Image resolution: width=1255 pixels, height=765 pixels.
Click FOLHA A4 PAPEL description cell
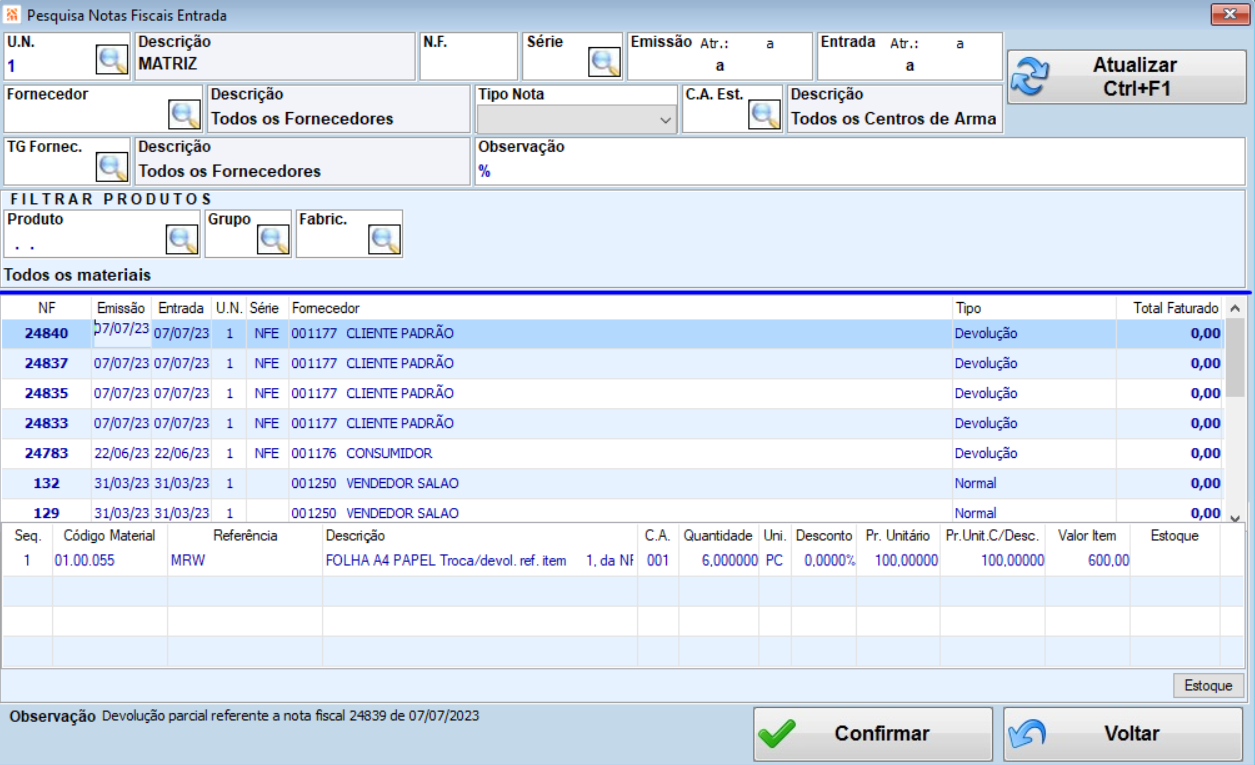click(x=480, y=561)
